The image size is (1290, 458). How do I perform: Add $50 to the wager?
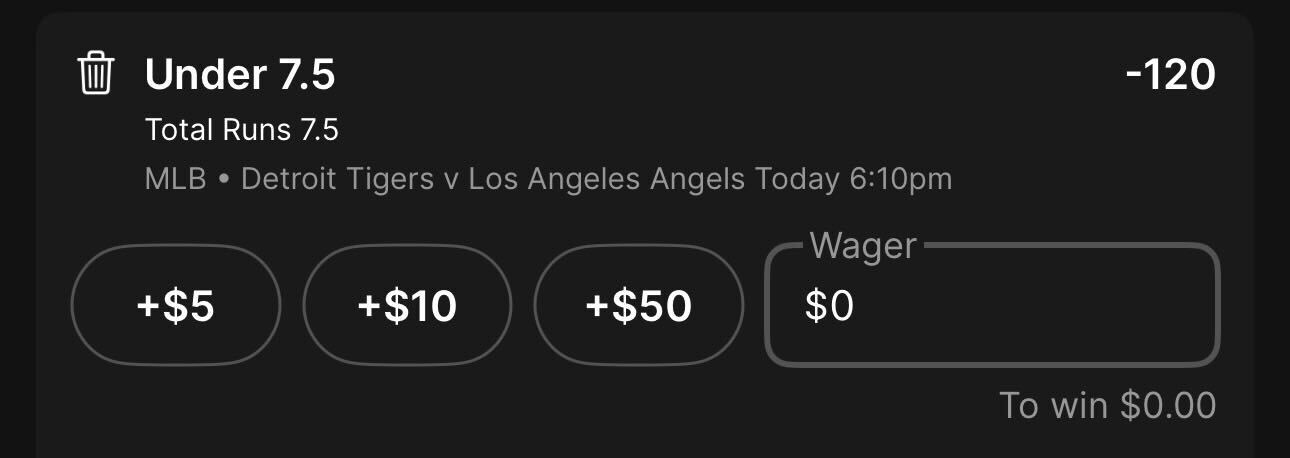[639, 306]
